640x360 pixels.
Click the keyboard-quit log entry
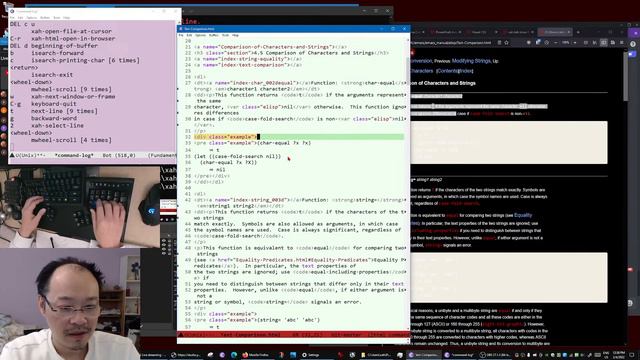pyautogui.click(x=54, y=104)
